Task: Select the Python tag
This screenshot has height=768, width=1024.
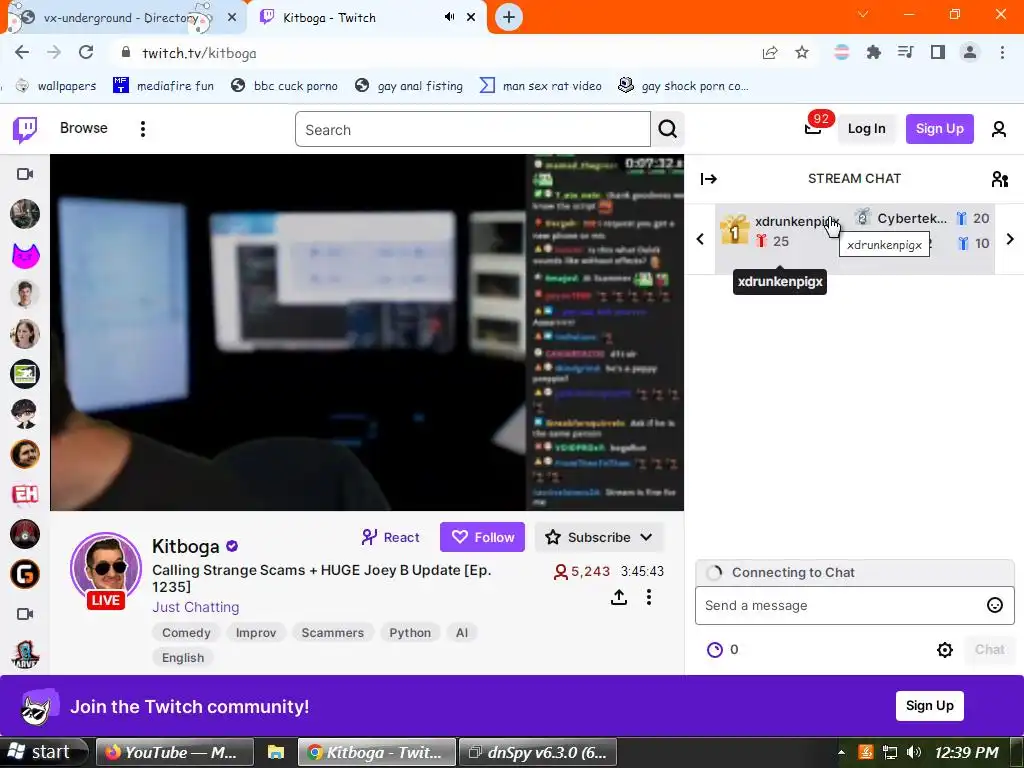Action: click(410, 633)
